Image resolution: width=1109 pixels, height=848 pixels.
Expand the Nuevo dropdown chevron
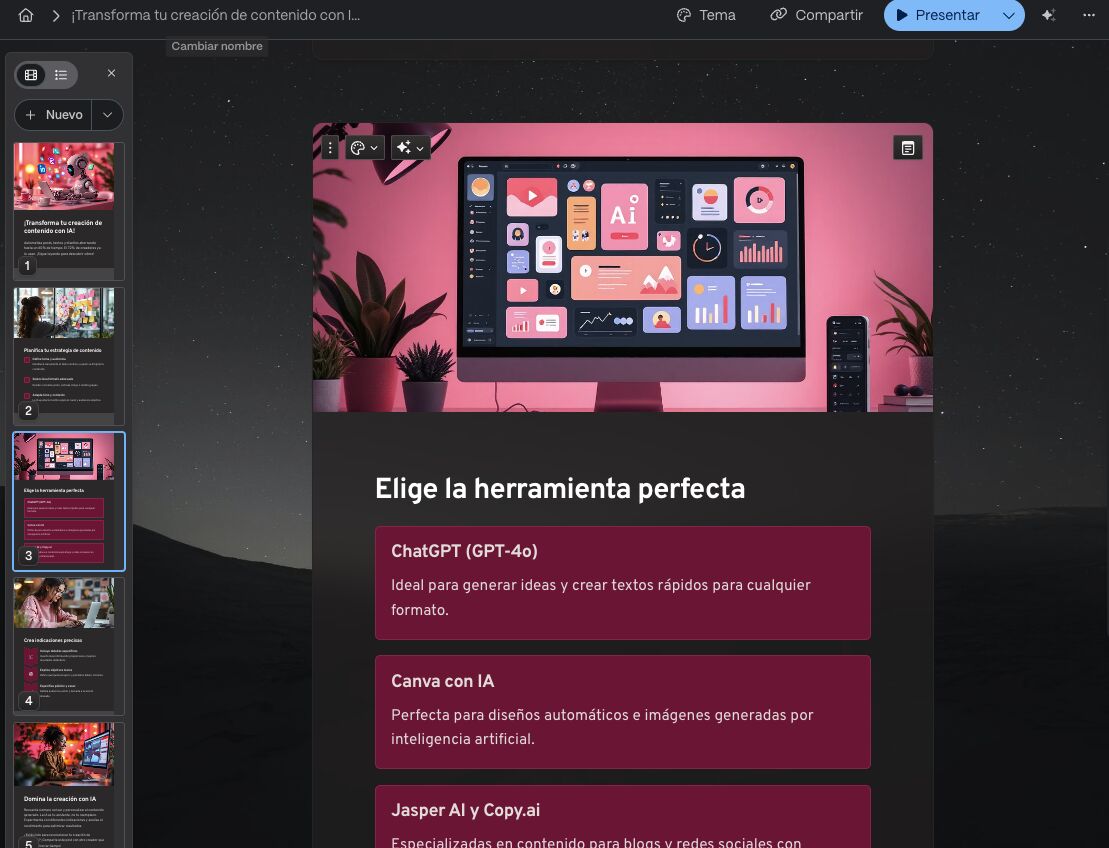click(108, 115)
